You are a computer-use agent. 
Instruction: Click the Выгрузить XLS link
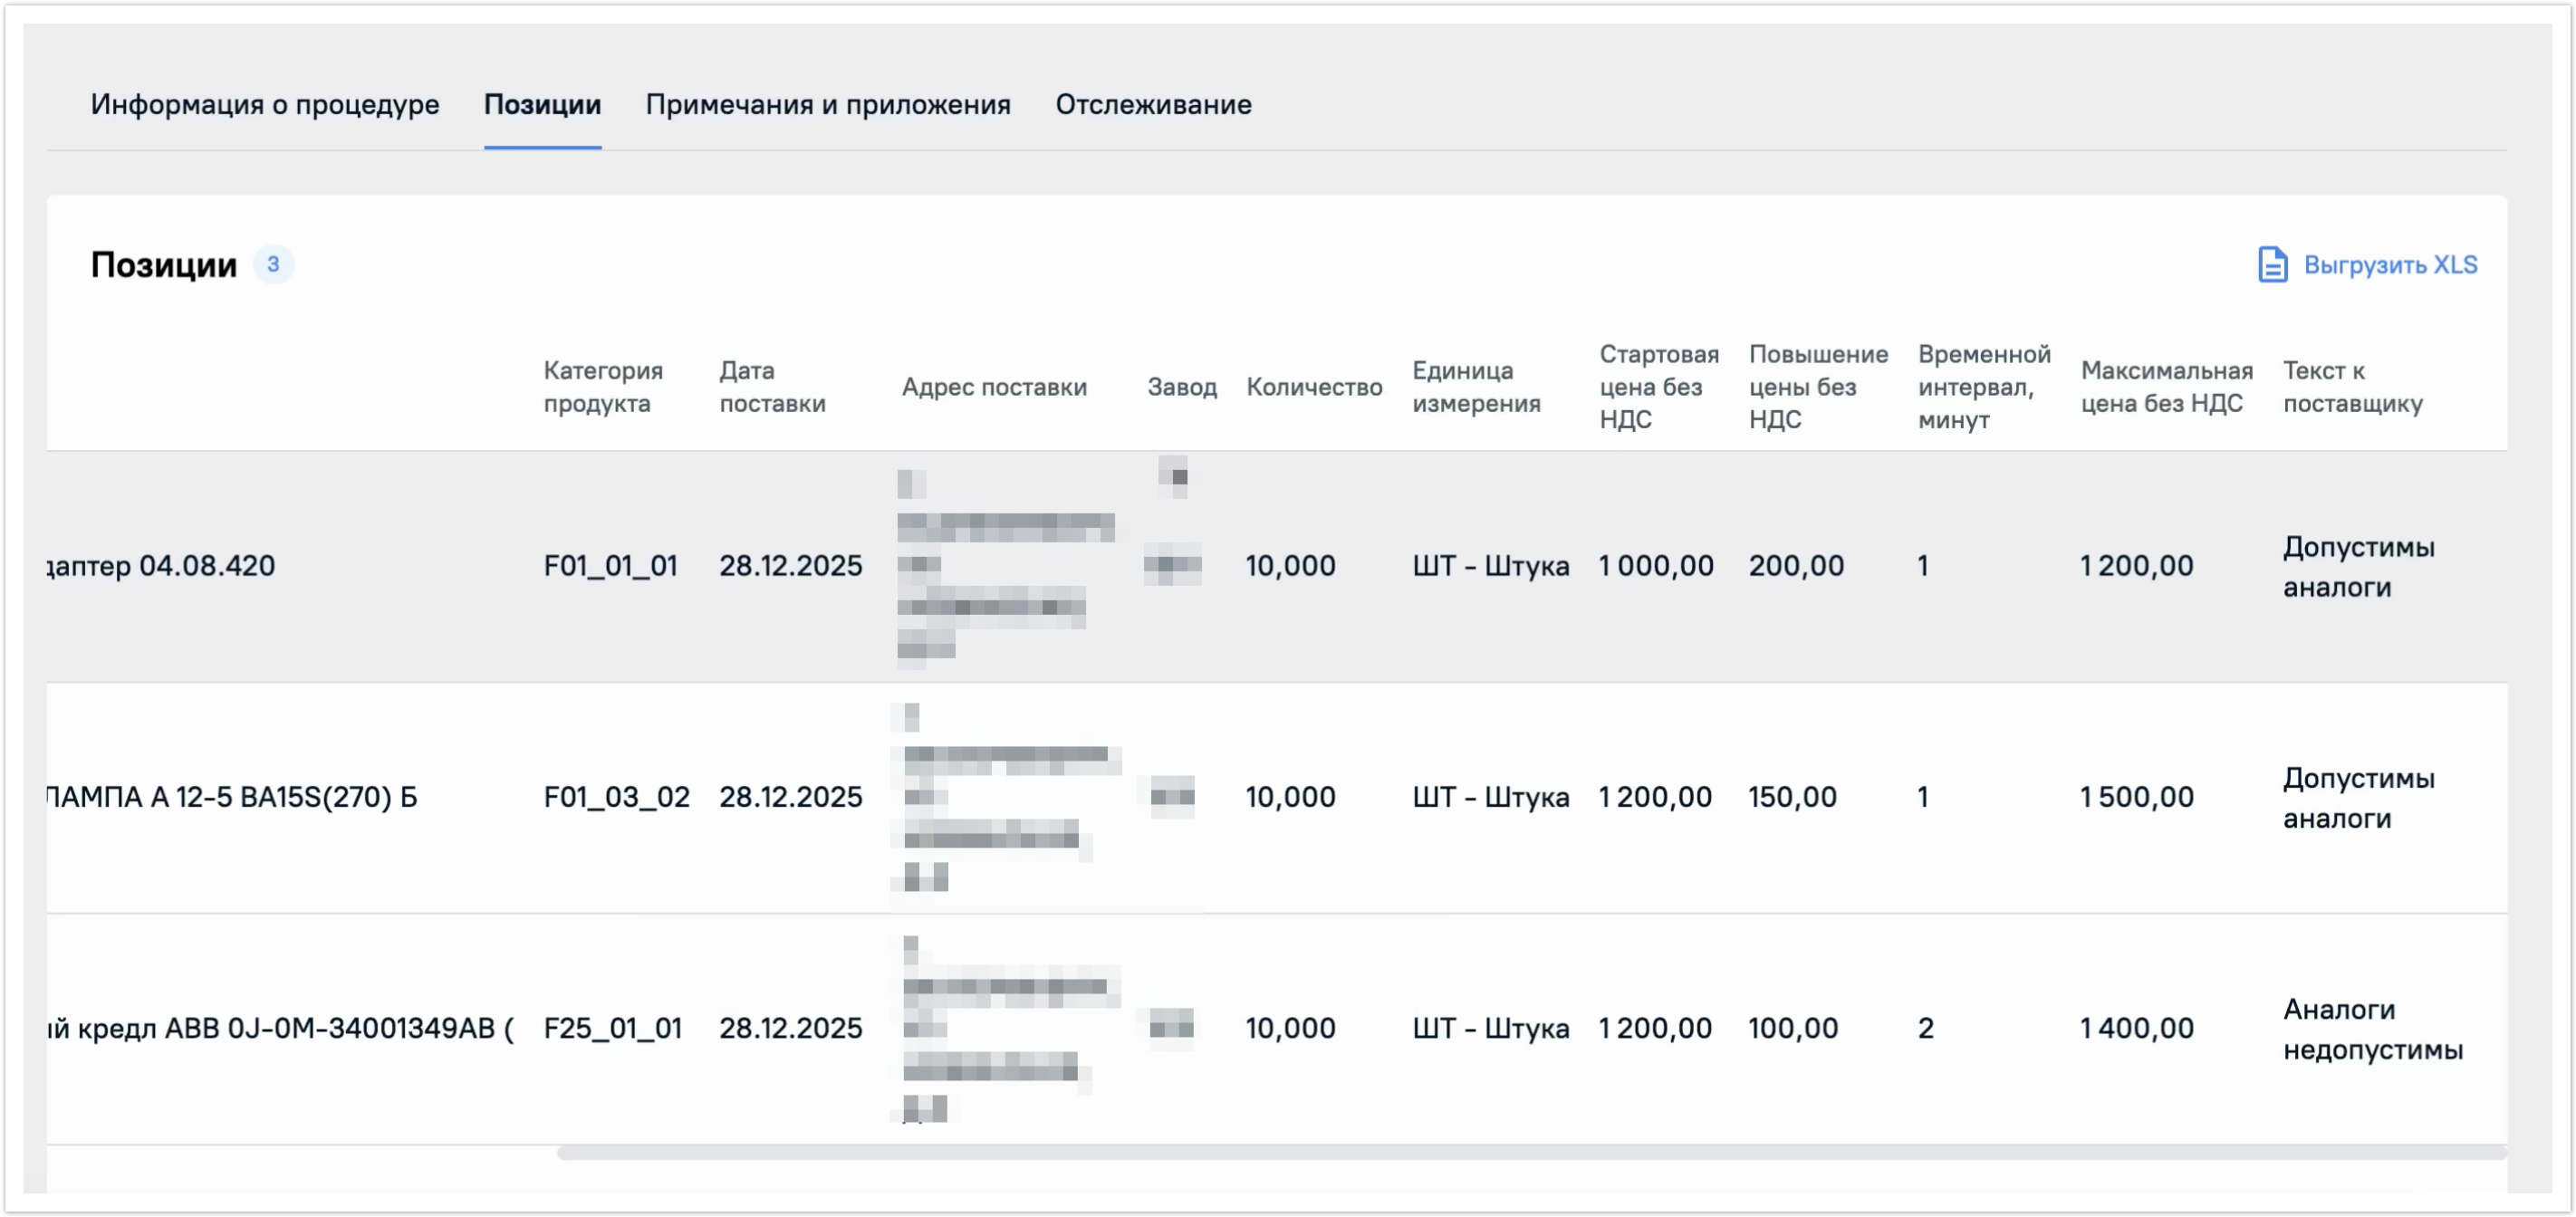click(2389, 265)
